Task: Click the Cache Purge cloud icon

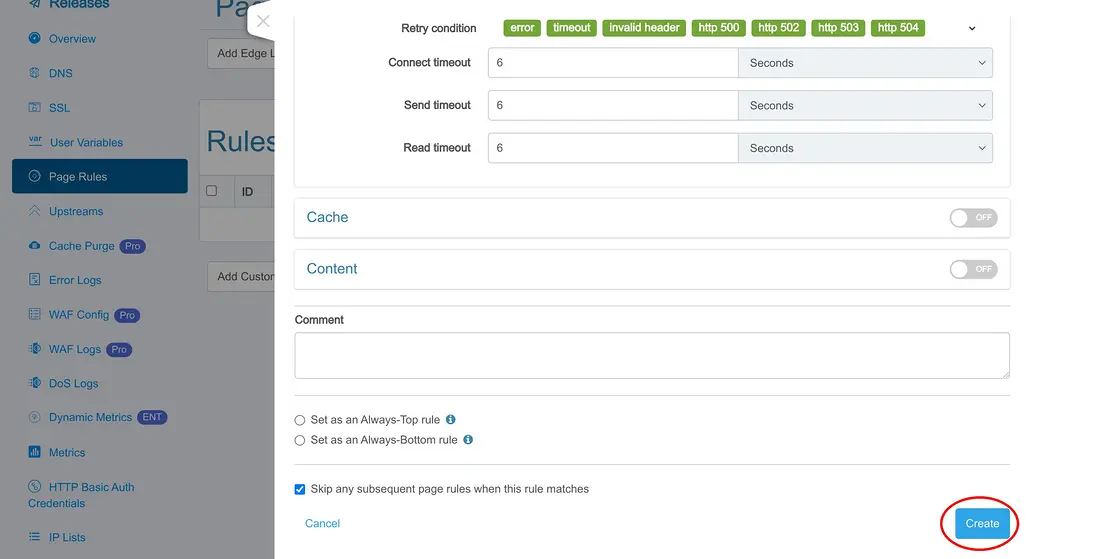Action: click(x=35, y=246)
